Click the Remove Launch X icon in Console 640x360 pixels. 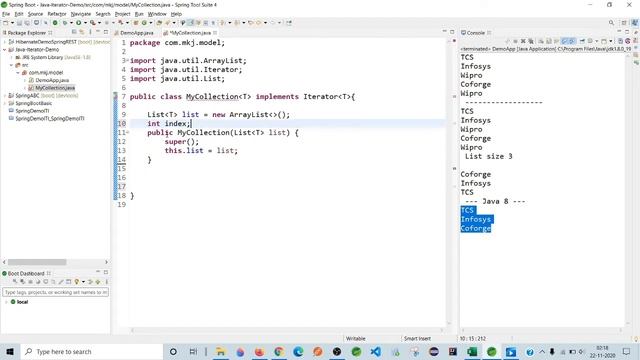pyautogui.click(x=523, y=41)
